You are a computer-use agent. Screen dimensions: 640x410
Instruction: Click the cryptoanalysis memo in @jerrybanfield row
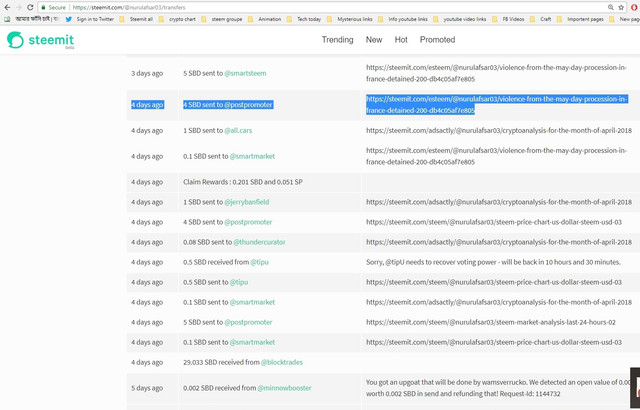tap(499, 202)
